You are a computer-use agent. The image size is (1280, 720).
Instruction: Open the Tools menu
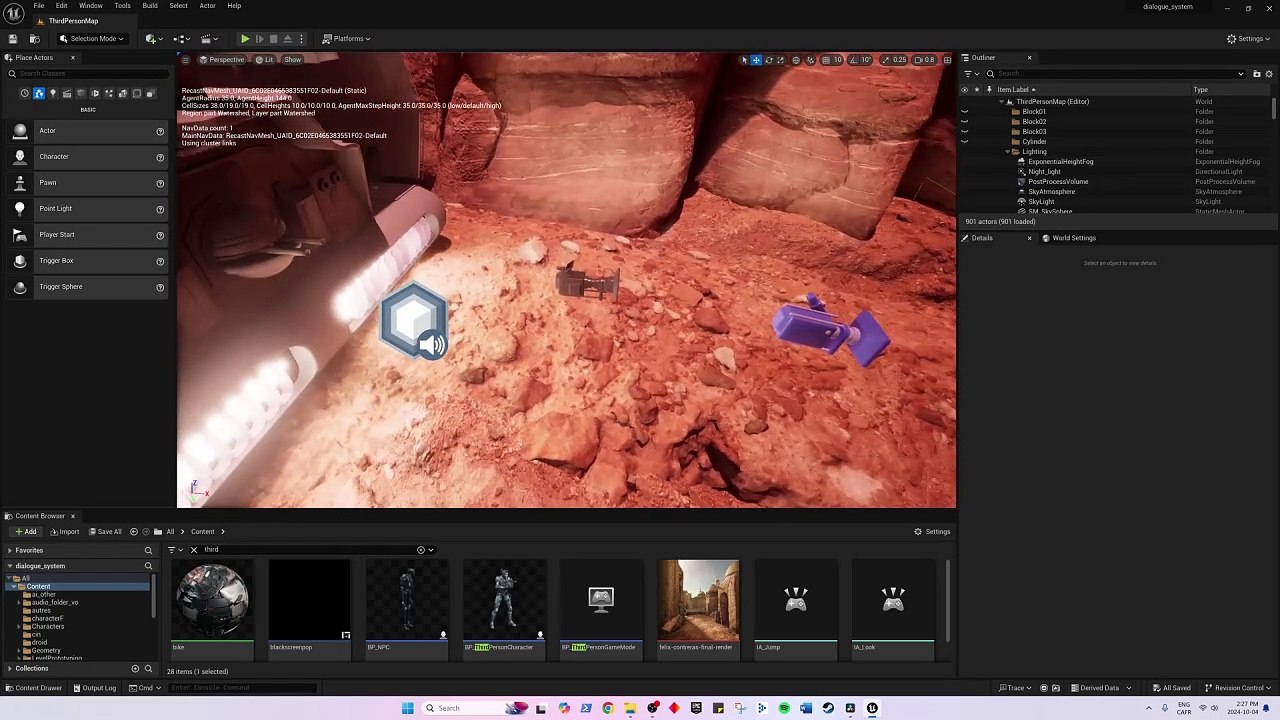[x=122, y=6]
